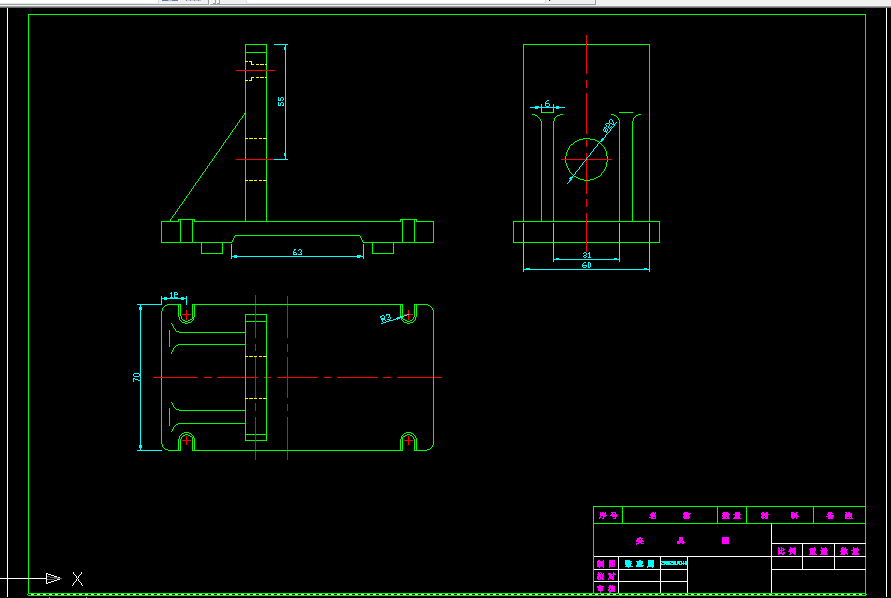
Task: Select the "校对" label in the title block
Action: coord(606,576)
